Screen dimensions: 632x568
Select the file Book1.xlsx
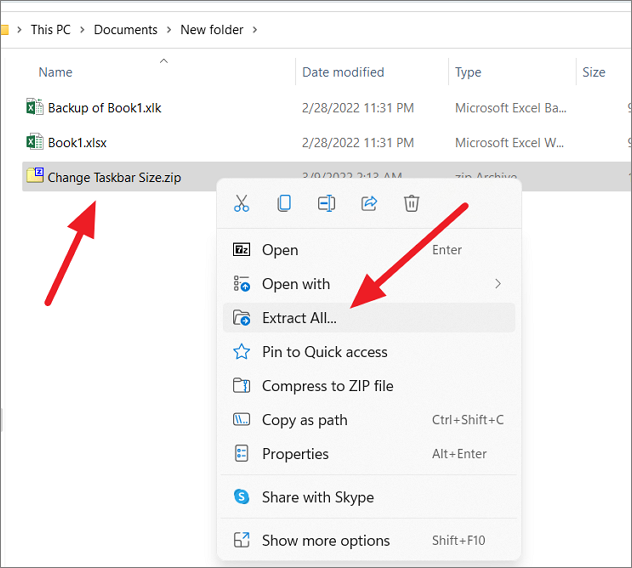77,143
